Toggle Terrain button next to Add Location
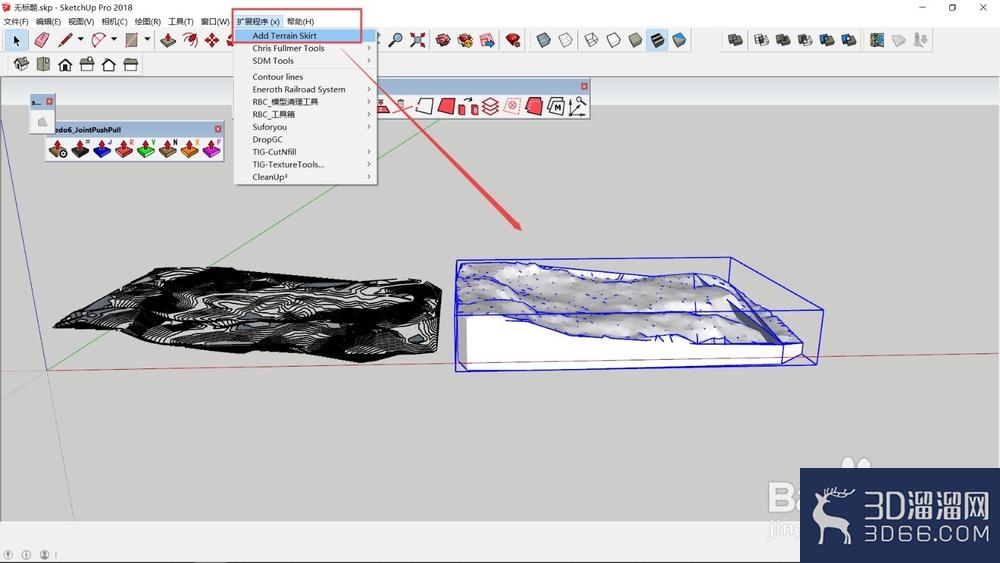 [899, 40]
